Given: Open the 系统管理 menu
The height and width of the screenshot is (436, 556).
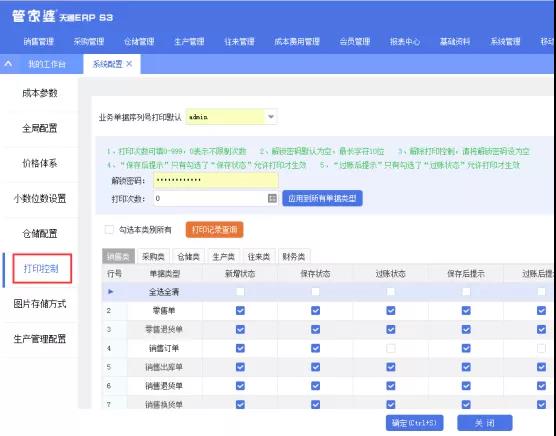Looking at the screenshot, I should [x=505, y=41].
